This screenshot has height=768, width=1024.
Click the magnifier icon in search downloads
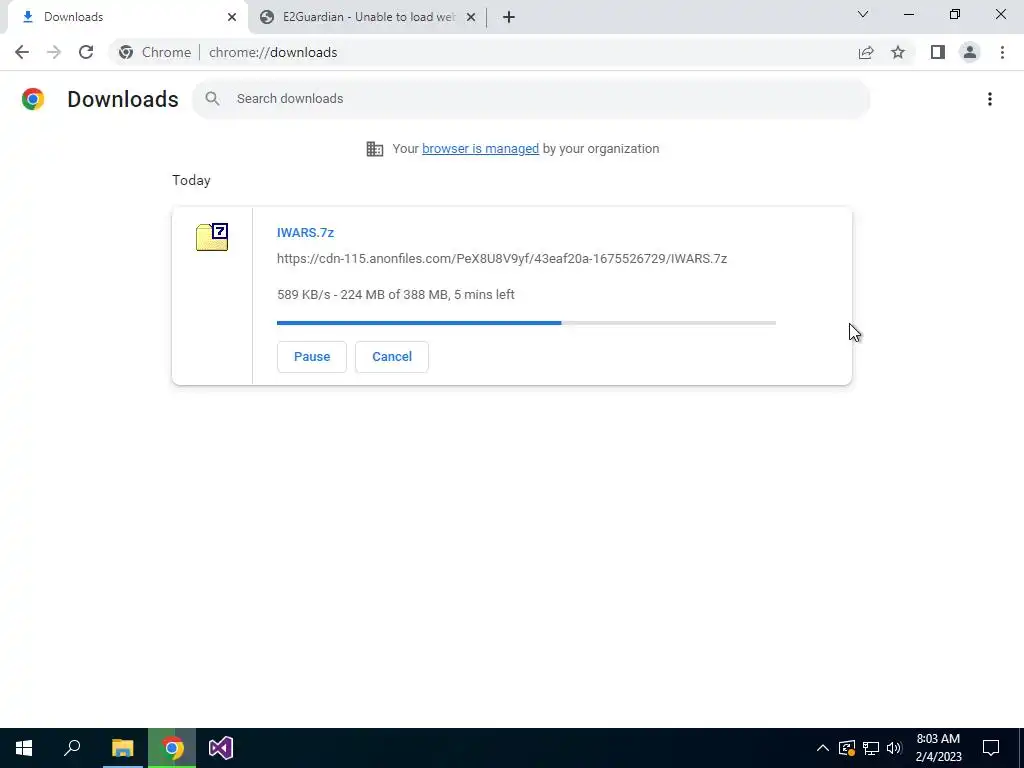(x=212, y=99)
